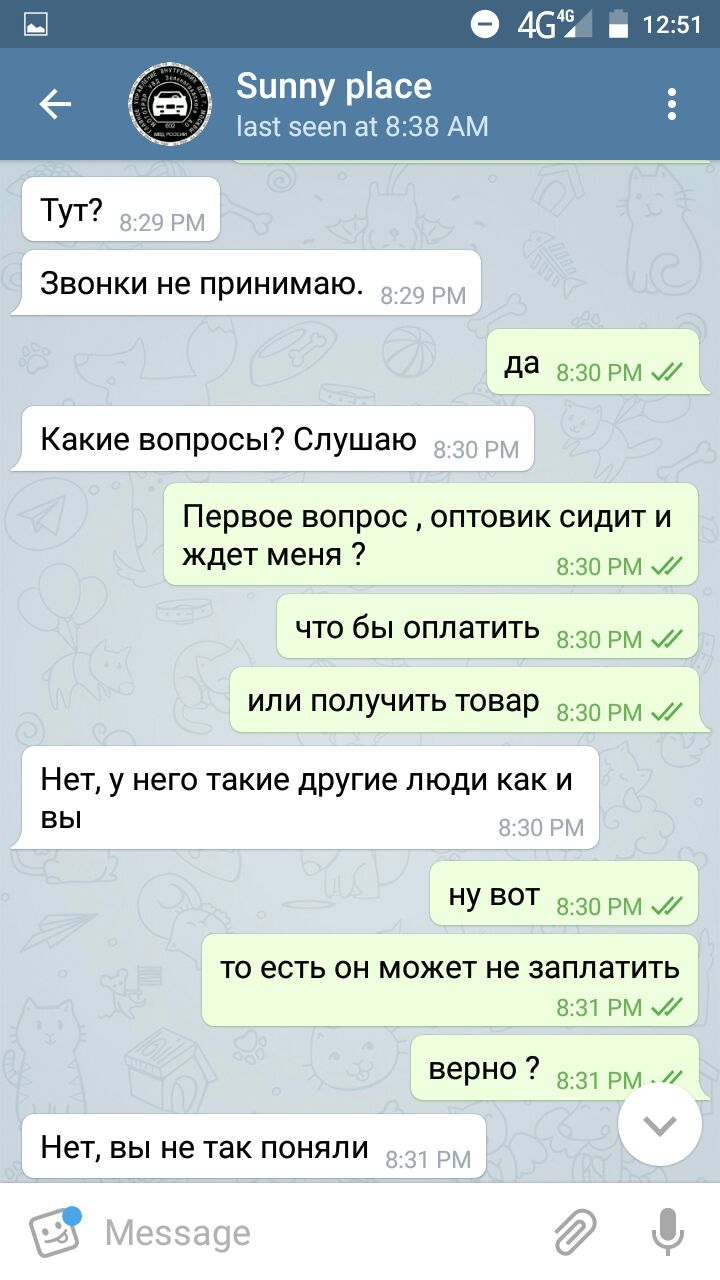Screen dimensions: 720x1280
Task: Tap the read checkmarks on "да" message
Action: (667, 373)
